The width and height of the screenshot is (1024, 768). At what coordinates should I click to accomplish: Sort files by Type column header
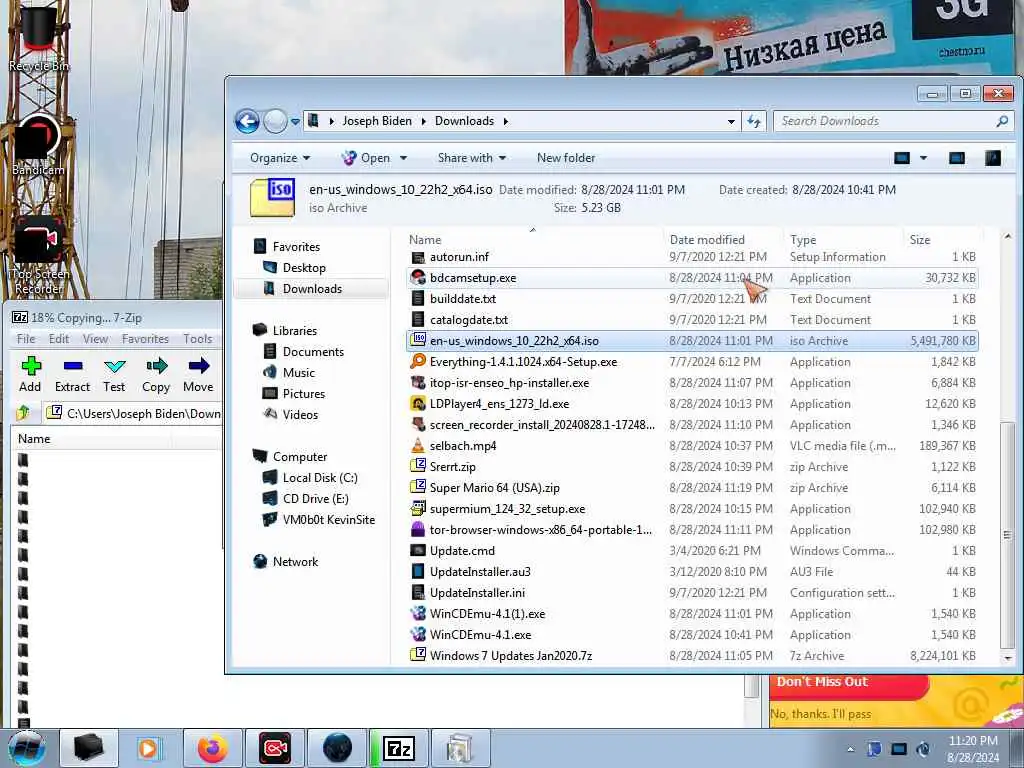pyautogui.click(x=803, y=240)
